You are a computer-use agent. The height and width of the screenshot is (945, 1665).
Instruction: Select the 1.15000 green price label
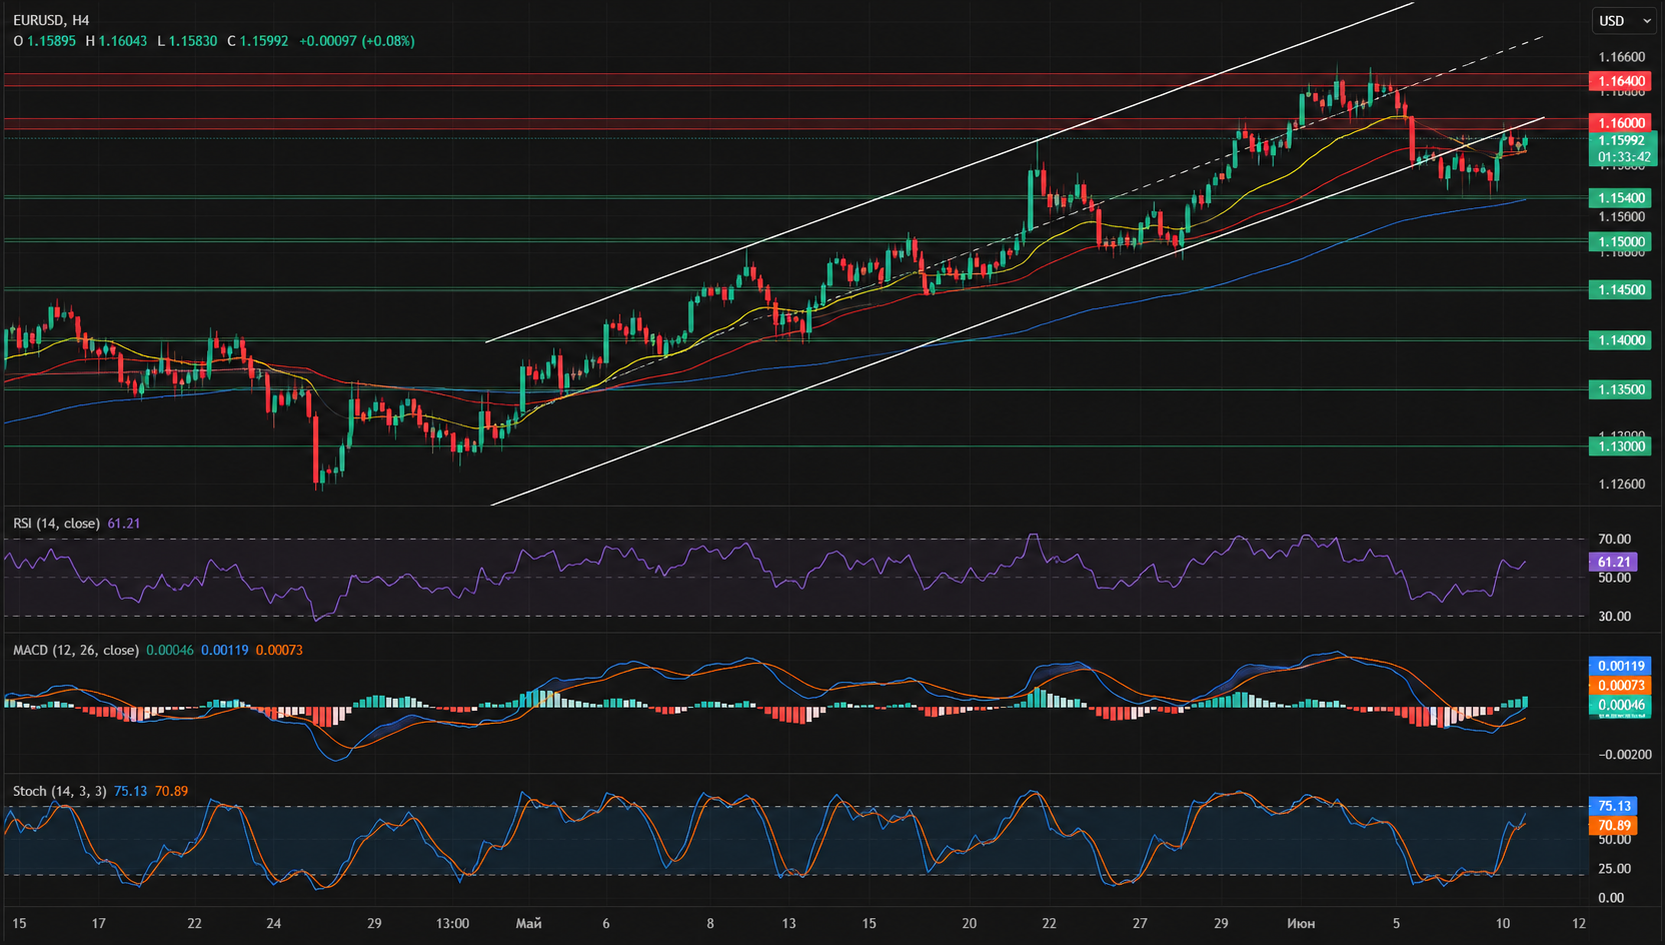pos(1620,242)
